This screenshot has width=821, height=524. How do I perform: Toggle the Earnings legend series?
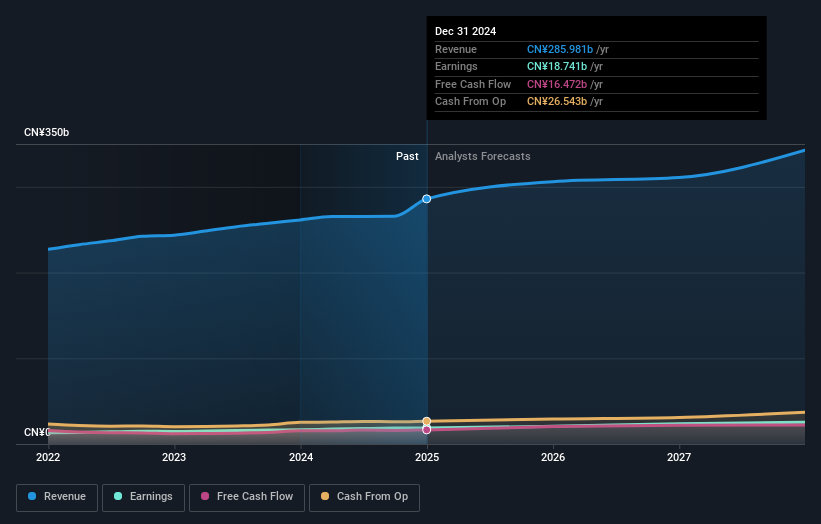click(143, 497)
